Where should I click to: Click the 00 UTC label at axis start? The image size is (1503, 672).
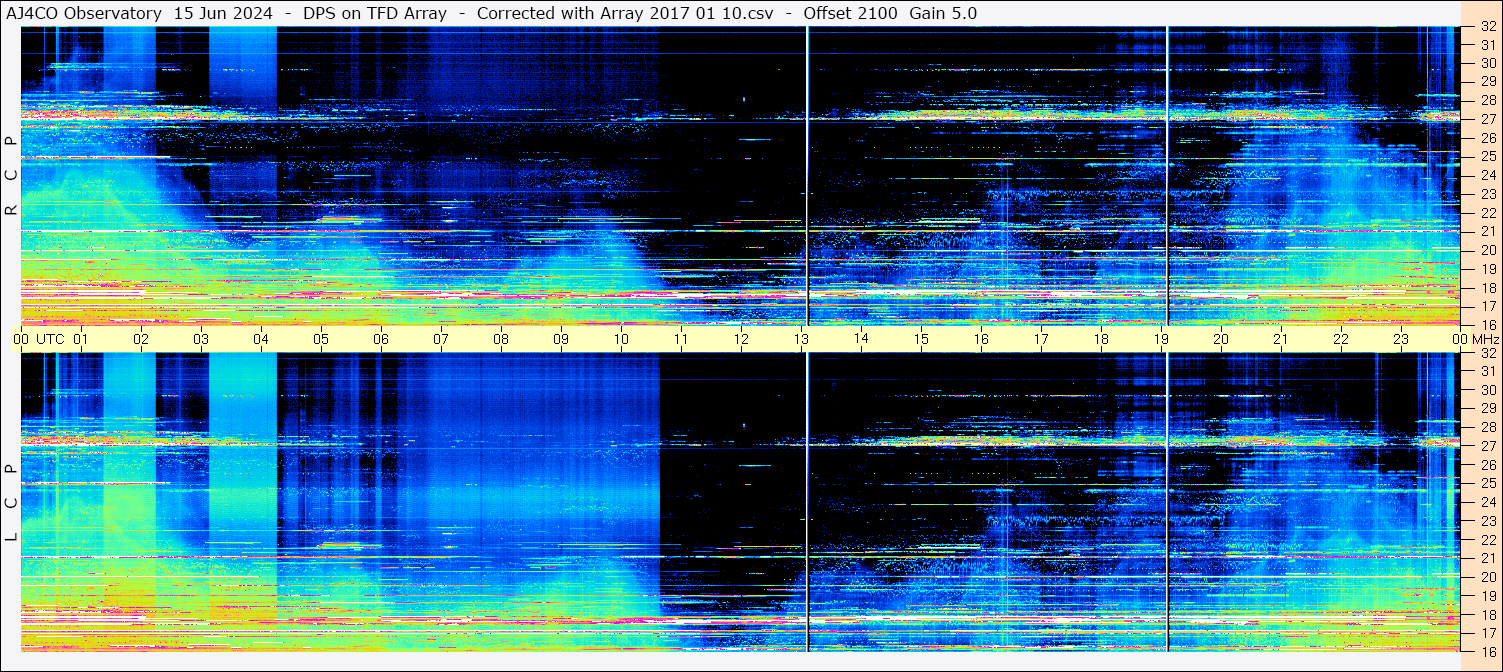[x=21, y=339]
